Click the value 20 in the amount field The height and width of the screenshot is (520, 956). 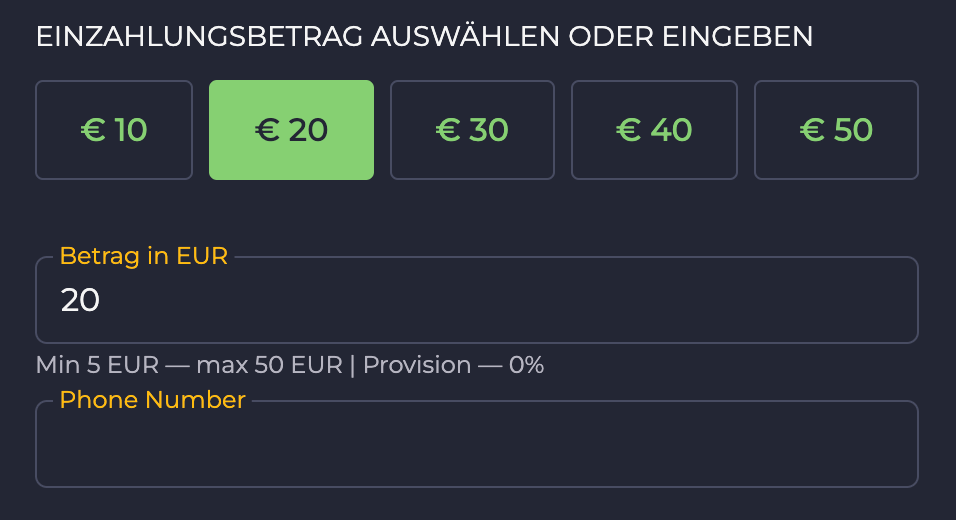80,300
